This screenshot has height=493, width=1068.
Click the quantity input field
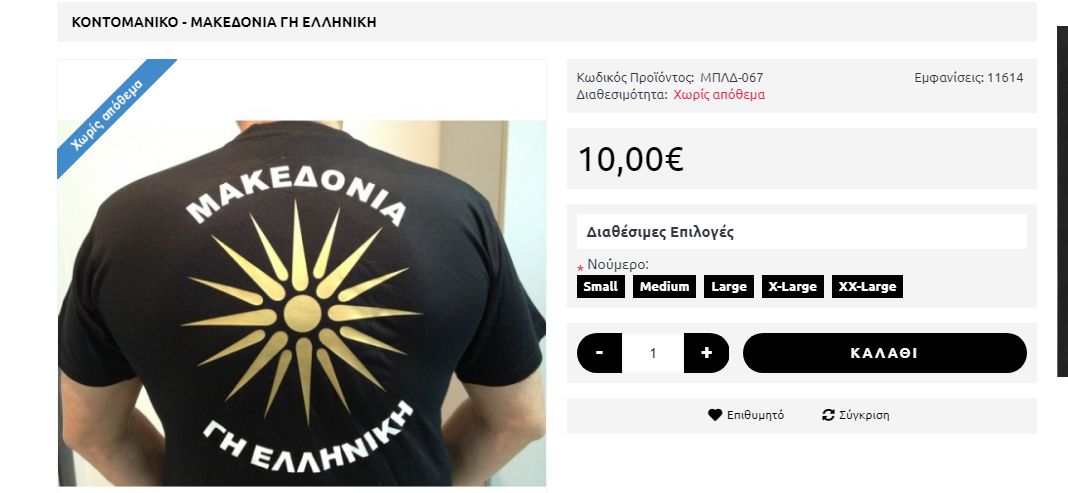(653, 353)
